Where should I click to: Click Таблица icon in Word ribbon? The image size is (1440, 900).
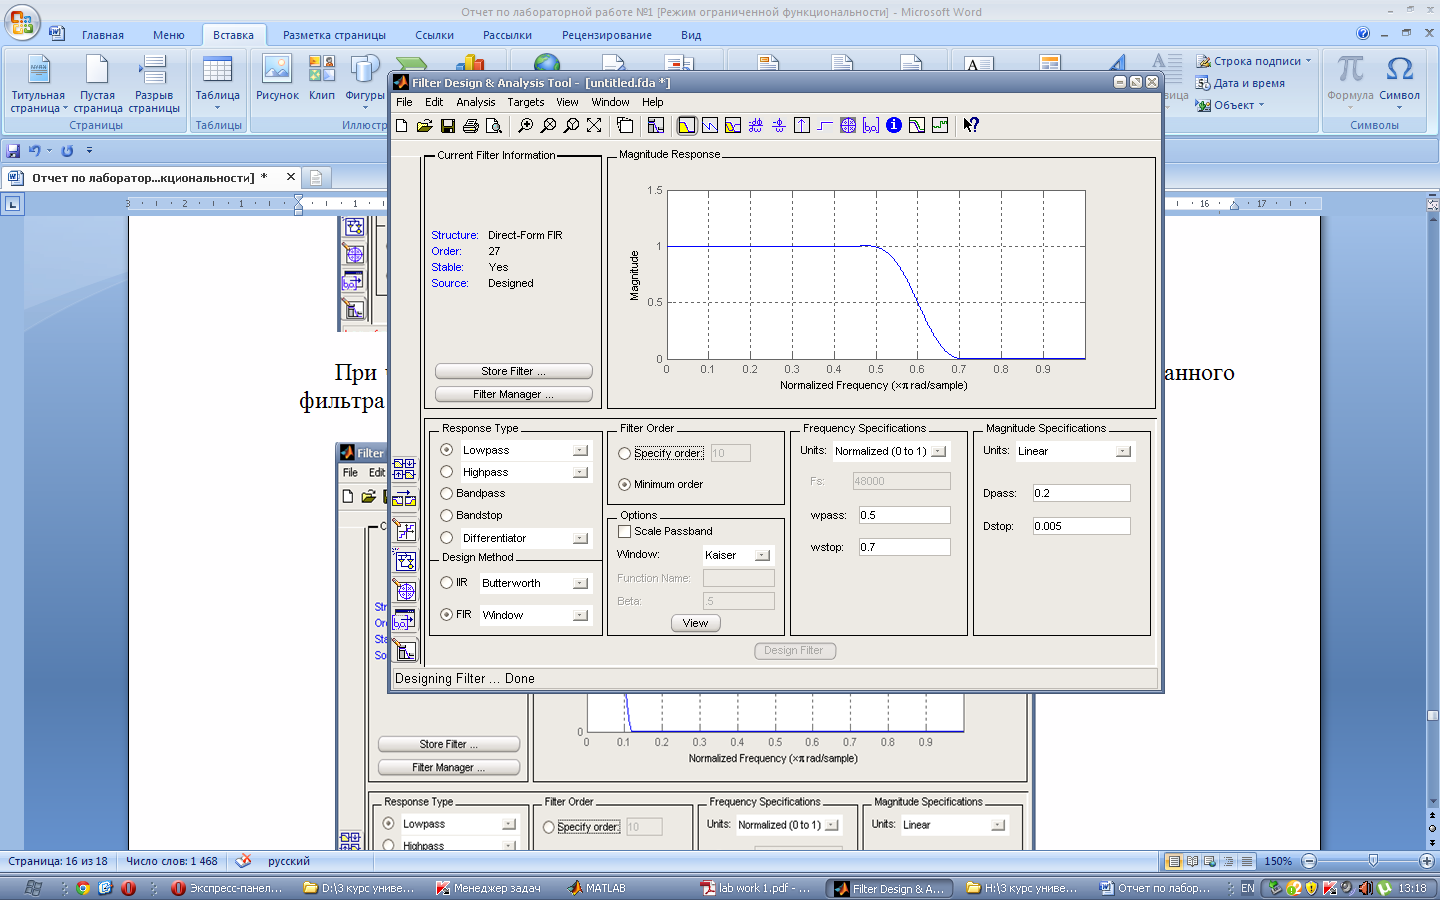217,80
